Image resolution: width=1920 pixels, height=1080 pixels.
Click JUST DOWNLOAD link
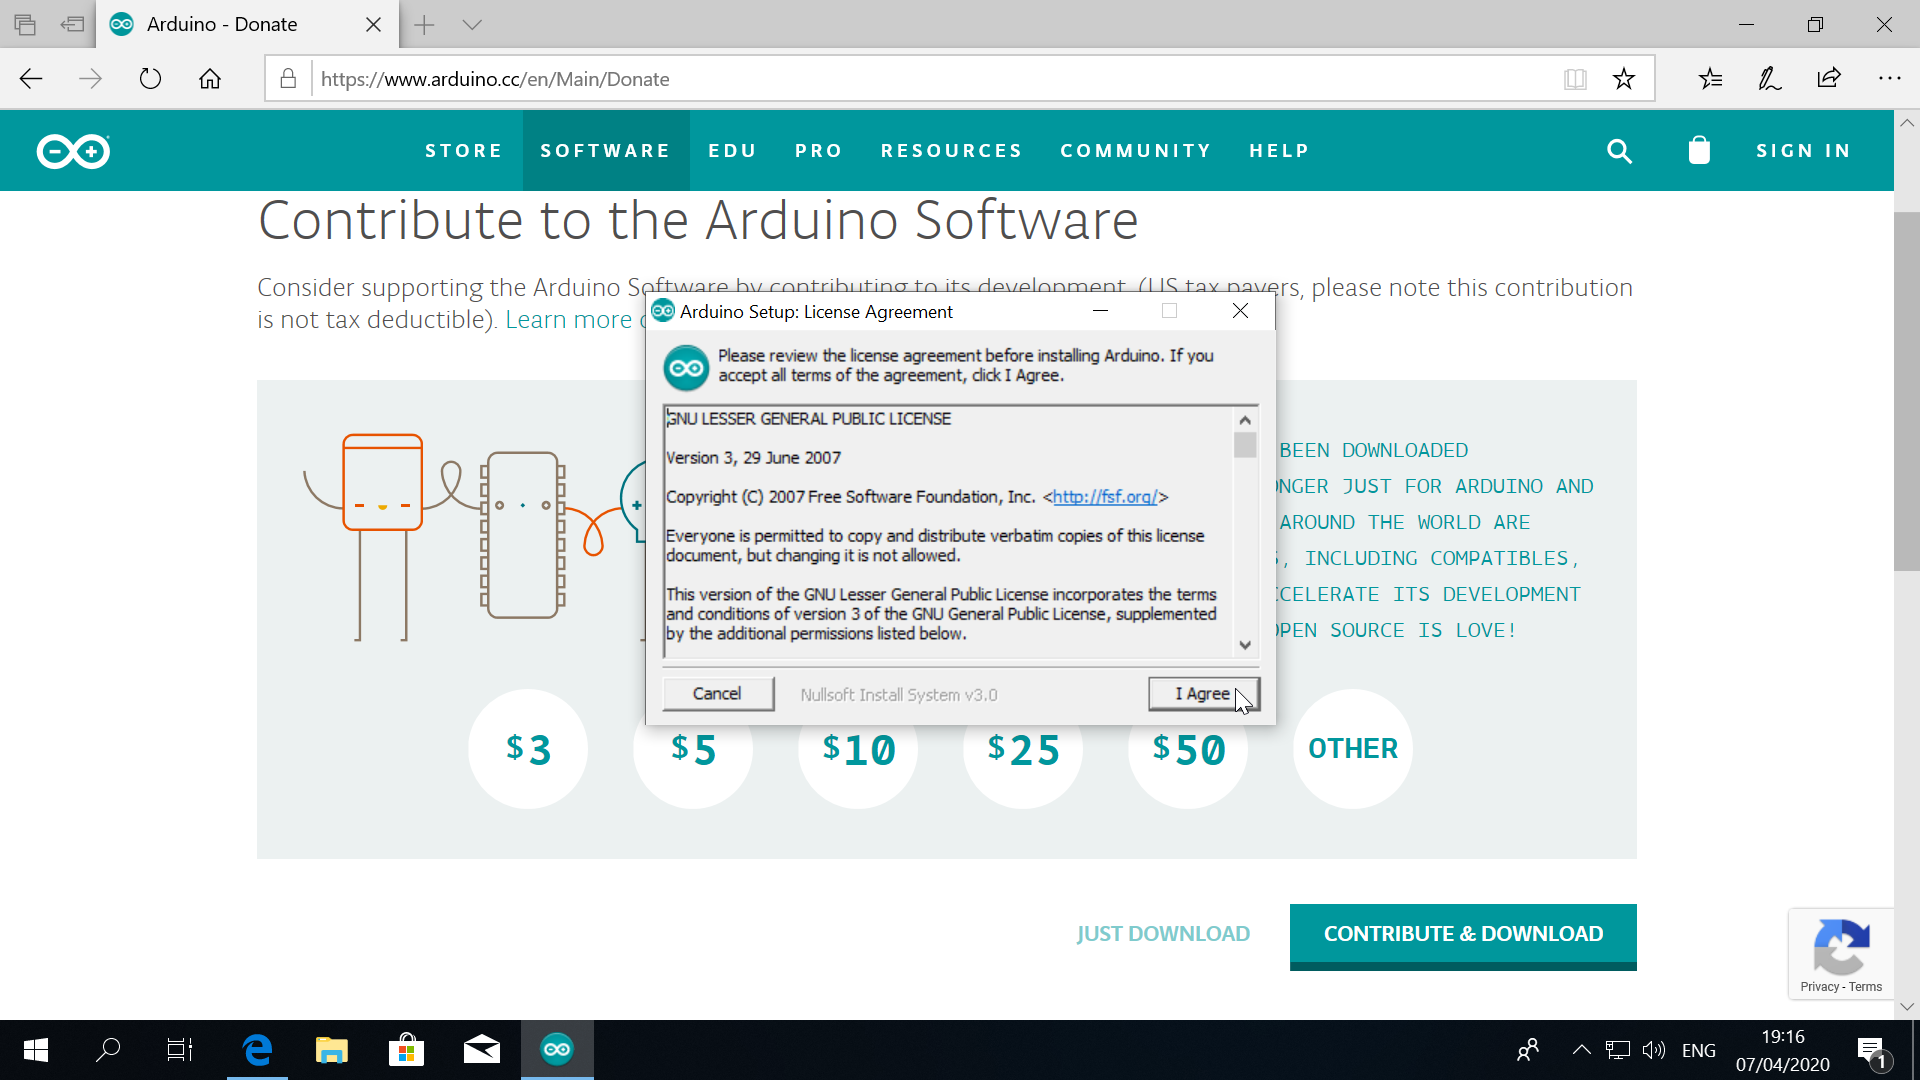[x=1163, y=934]
